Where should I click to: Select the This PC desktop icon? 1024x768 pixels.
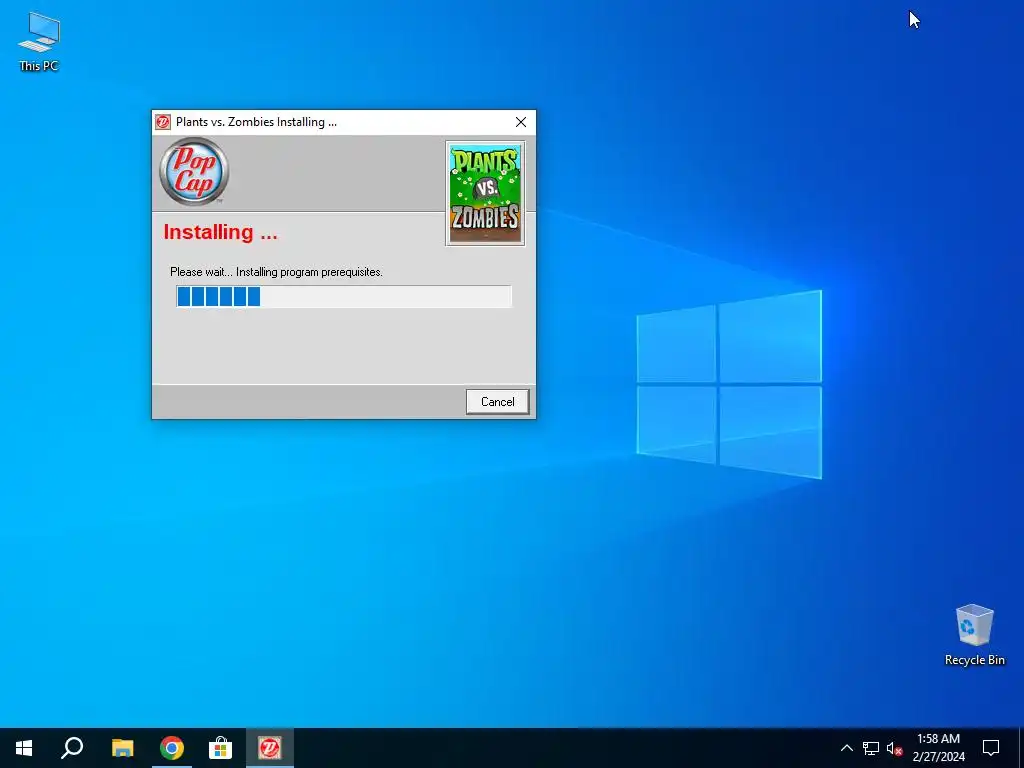39,41
